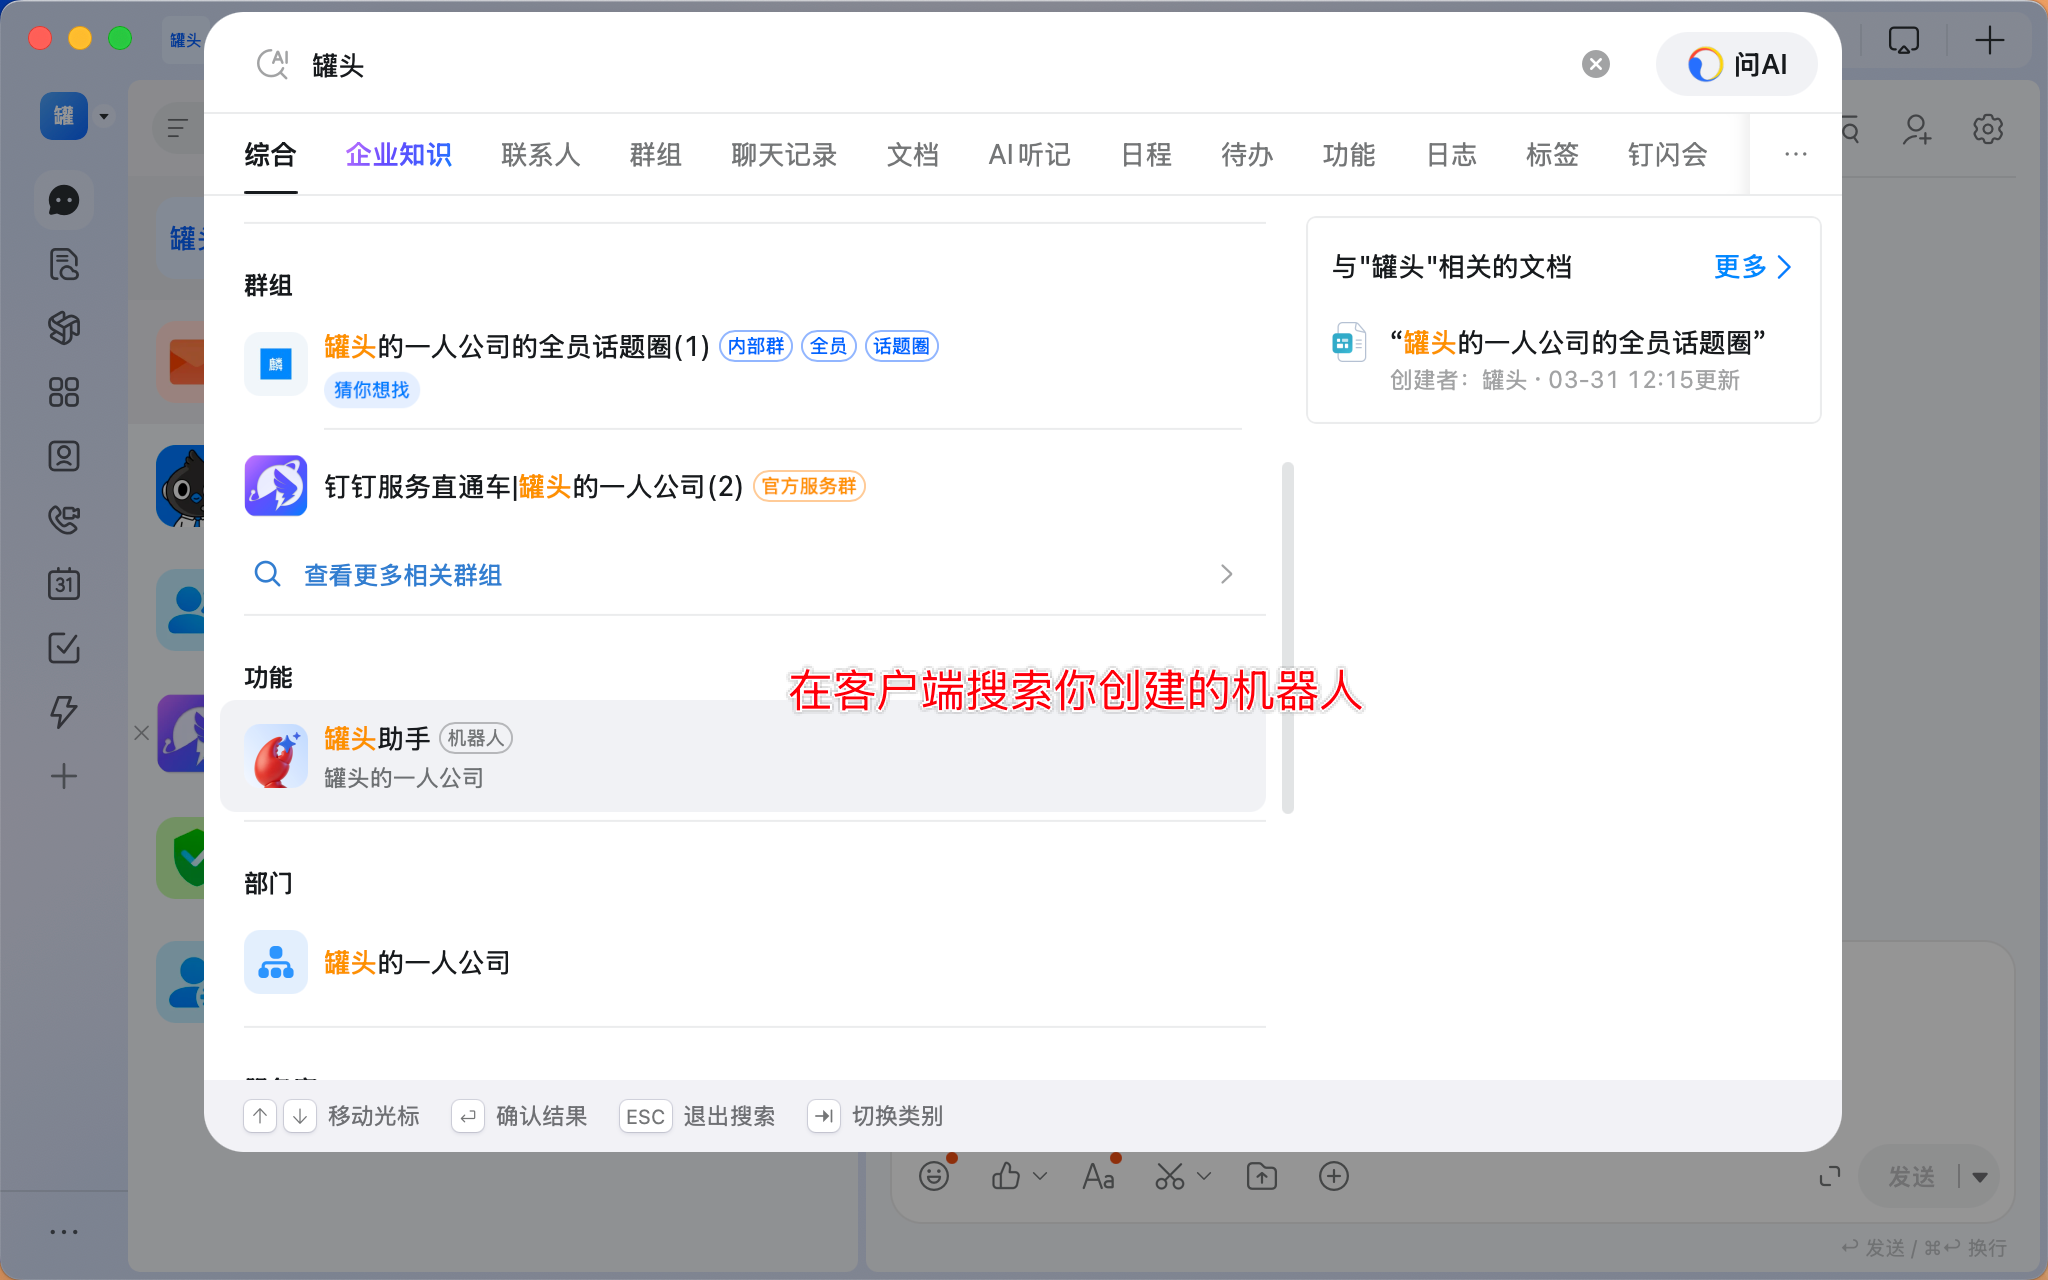Click the emoji smiley icon in chat toolbar
The image size is (2048, 1280).
934,1176
